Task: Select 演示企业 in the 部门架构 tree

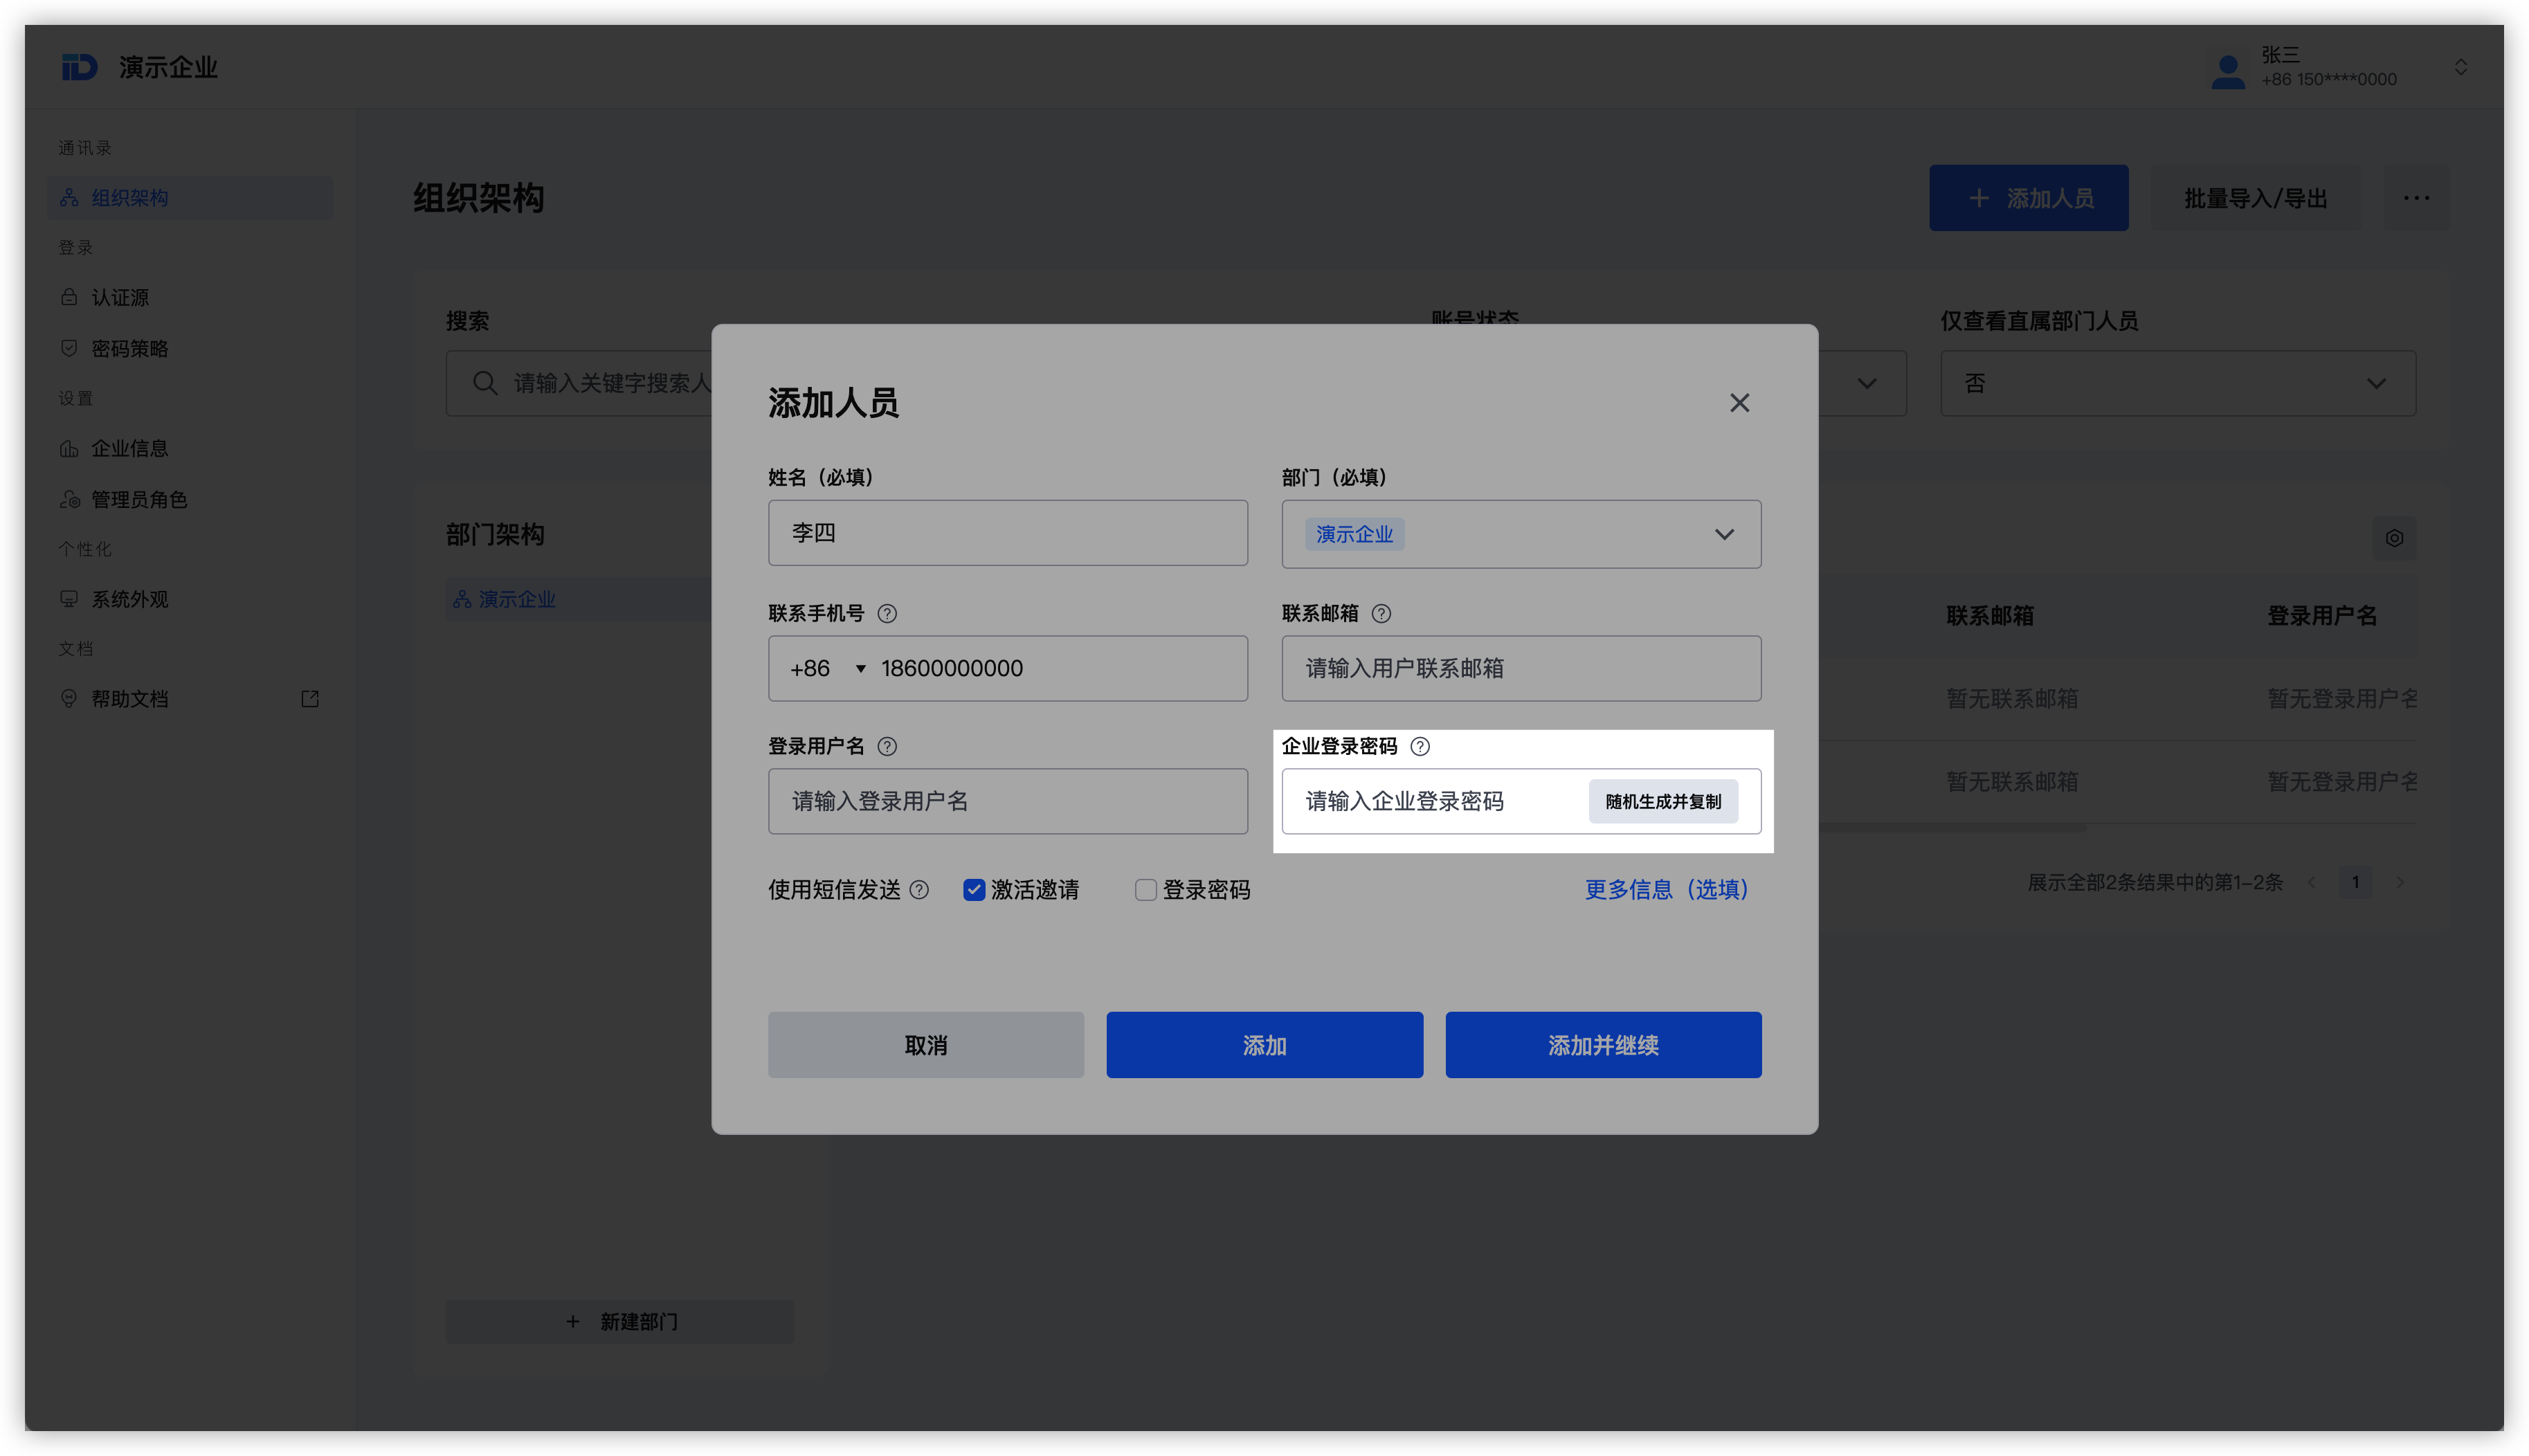Action: click(516, 600)
